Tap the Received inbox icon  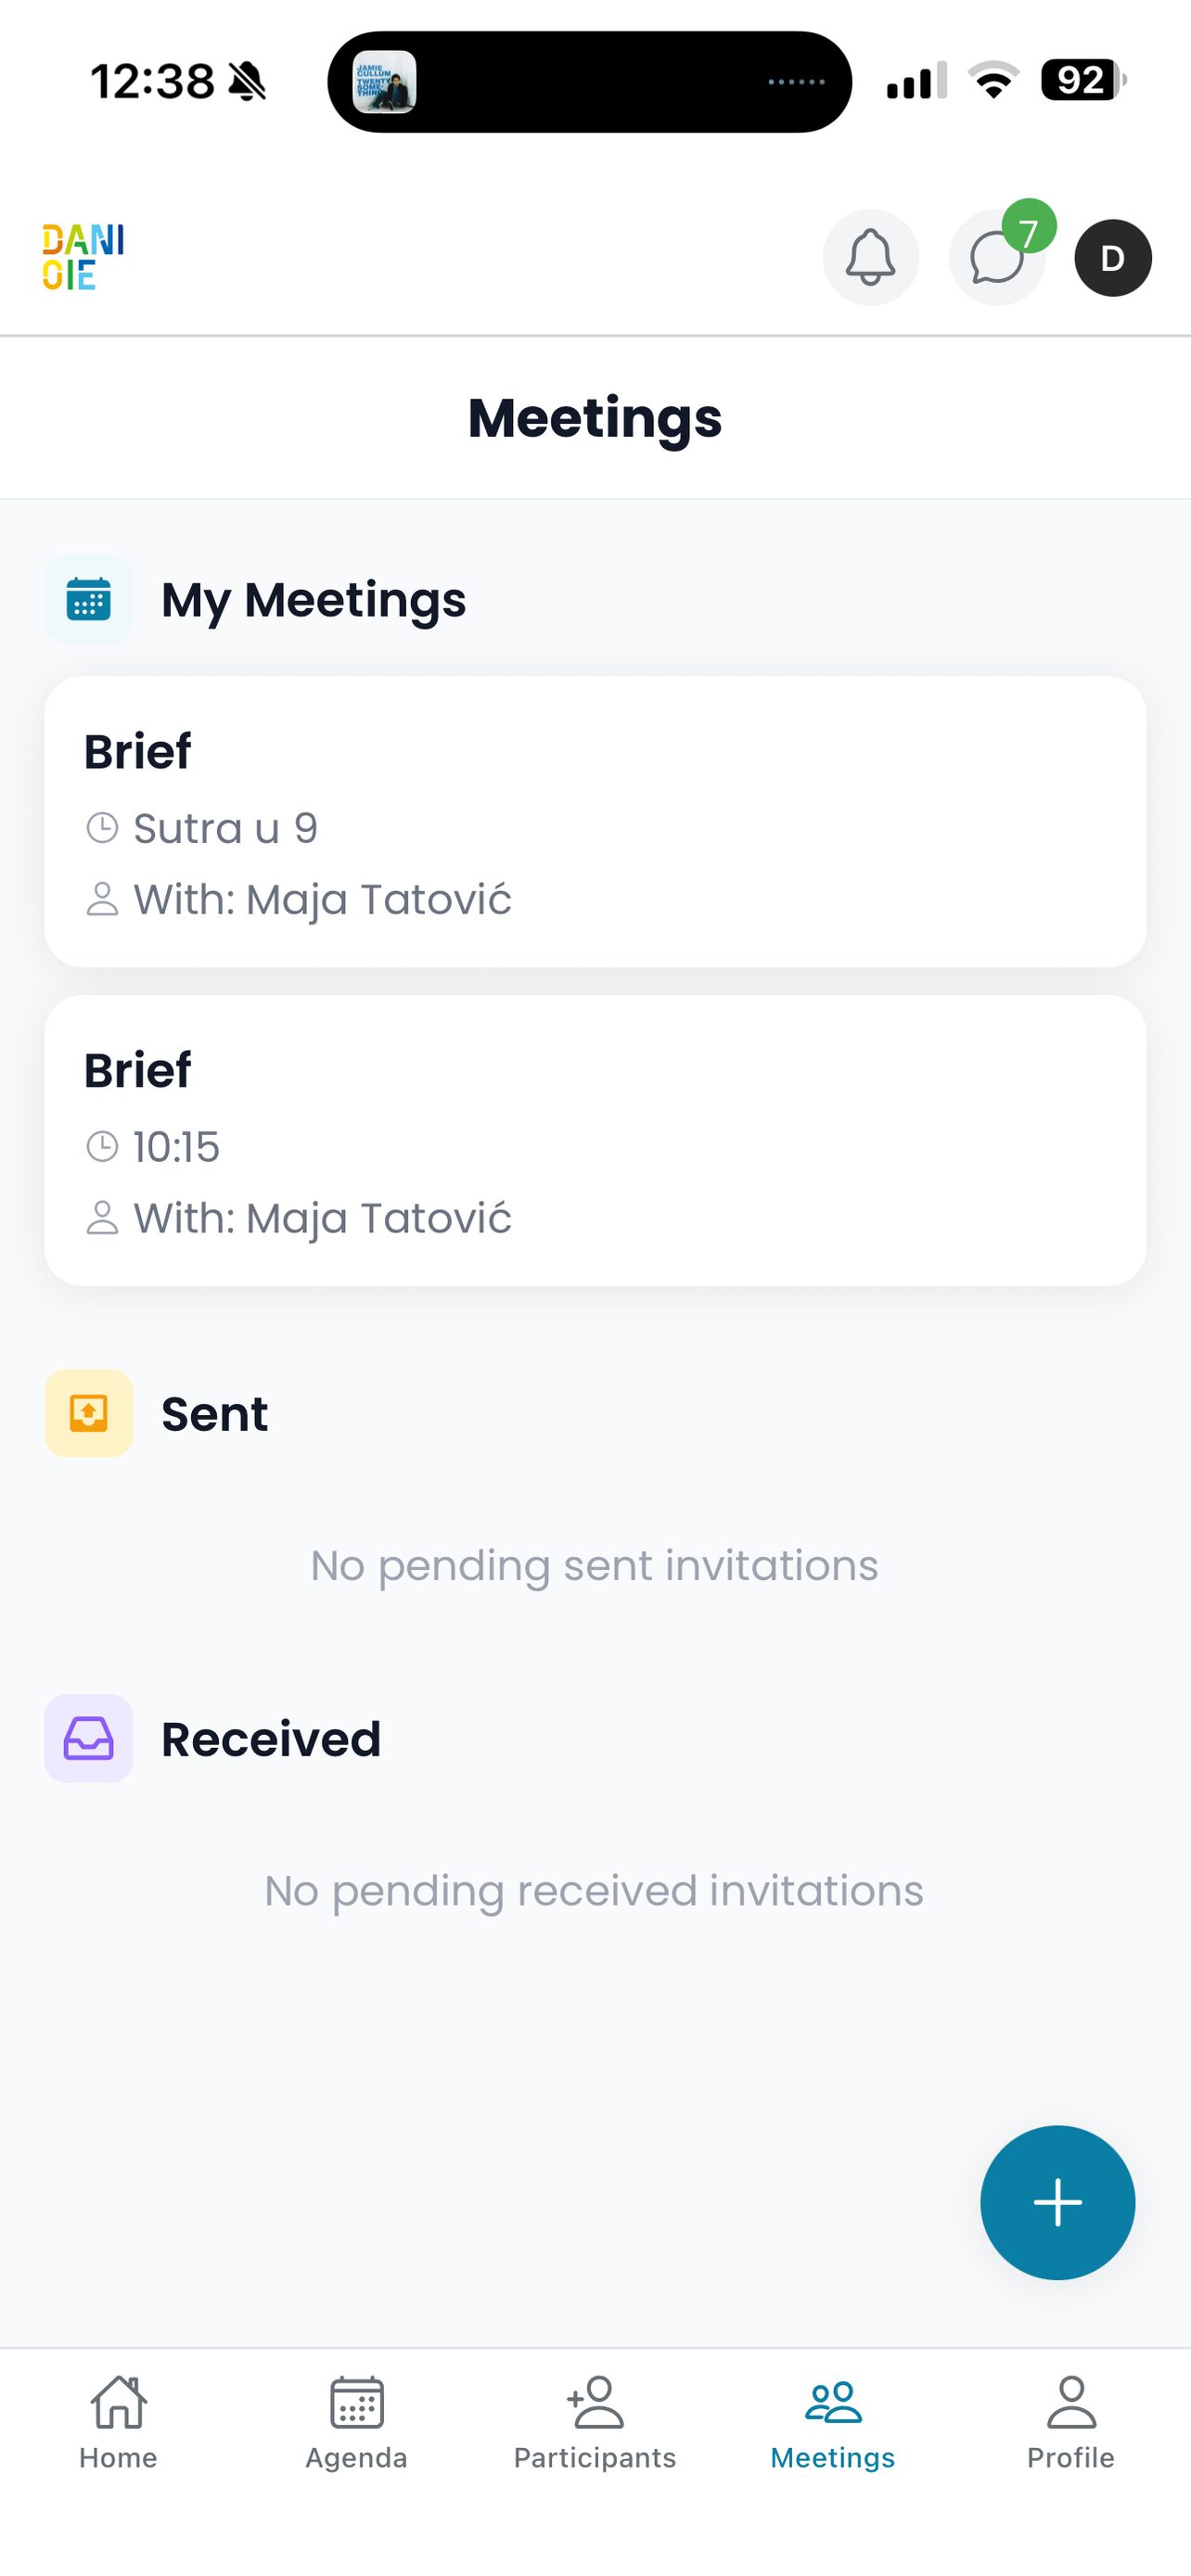click(88, 1738)
